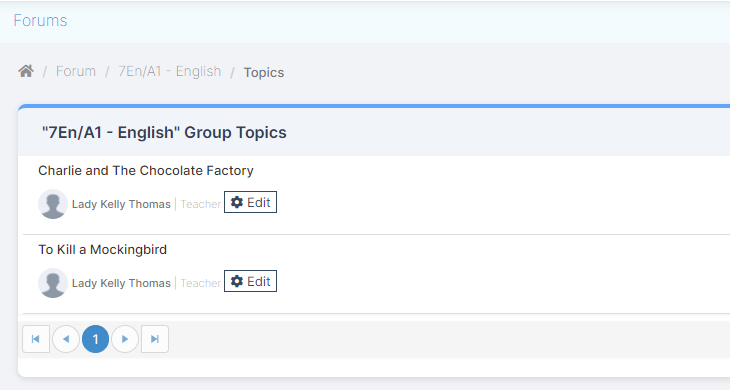
Task: Open 7En/A1 - English breadcrumb link
Action: [x=169, y=71]
